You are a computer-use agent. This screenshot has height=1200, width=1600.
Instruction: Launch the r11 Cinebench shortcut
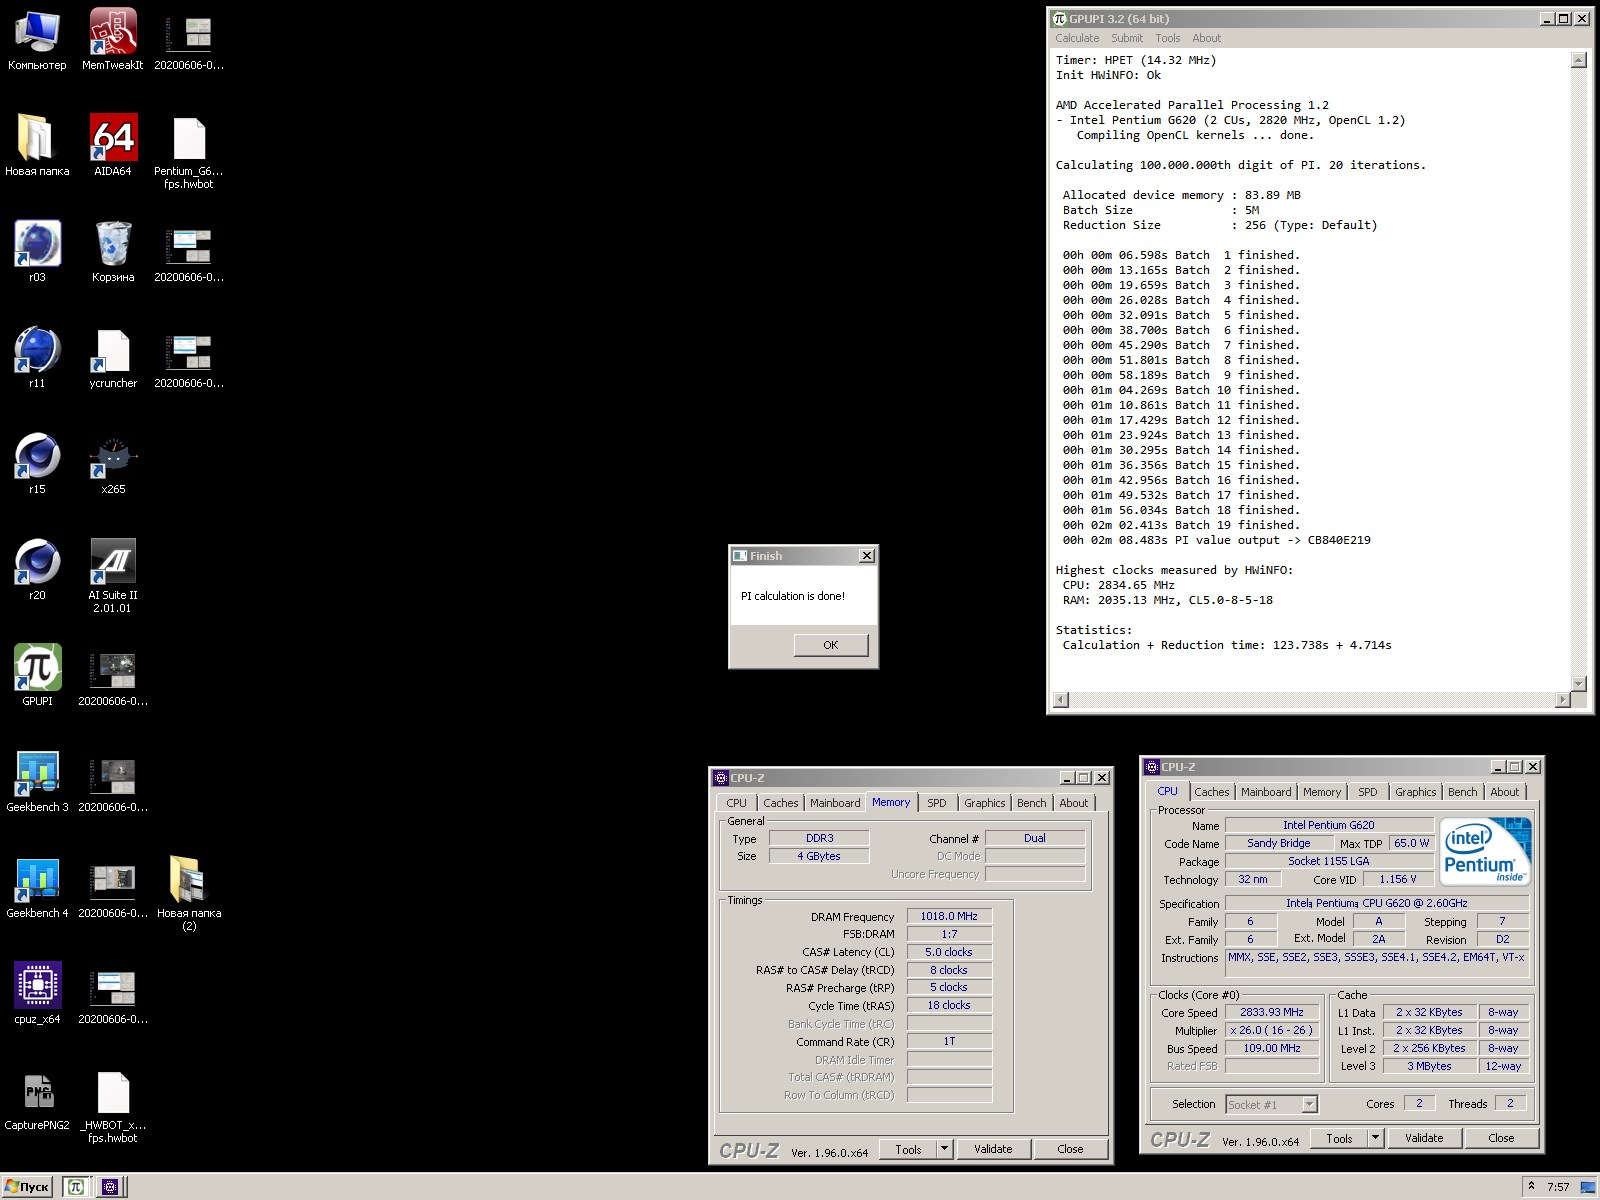pos(37,358)
